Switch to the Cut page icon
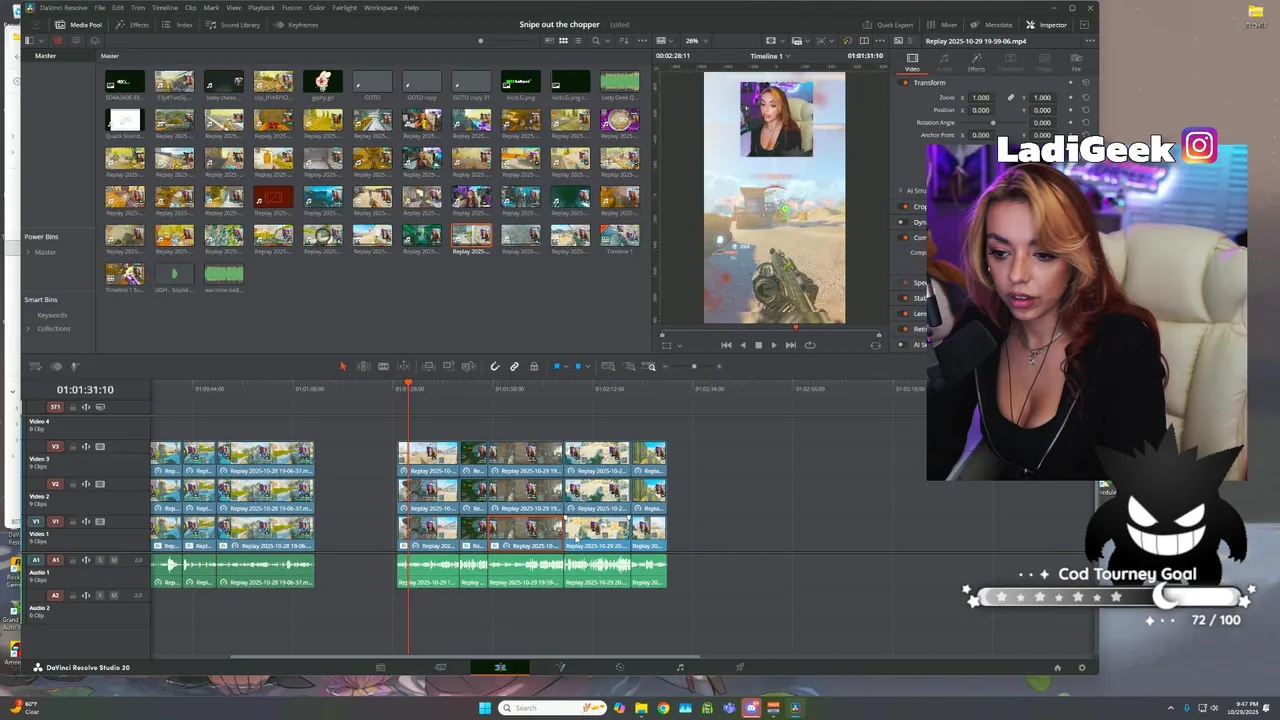This screenshot has height=720, width=1280. click(x=440, y=667)
